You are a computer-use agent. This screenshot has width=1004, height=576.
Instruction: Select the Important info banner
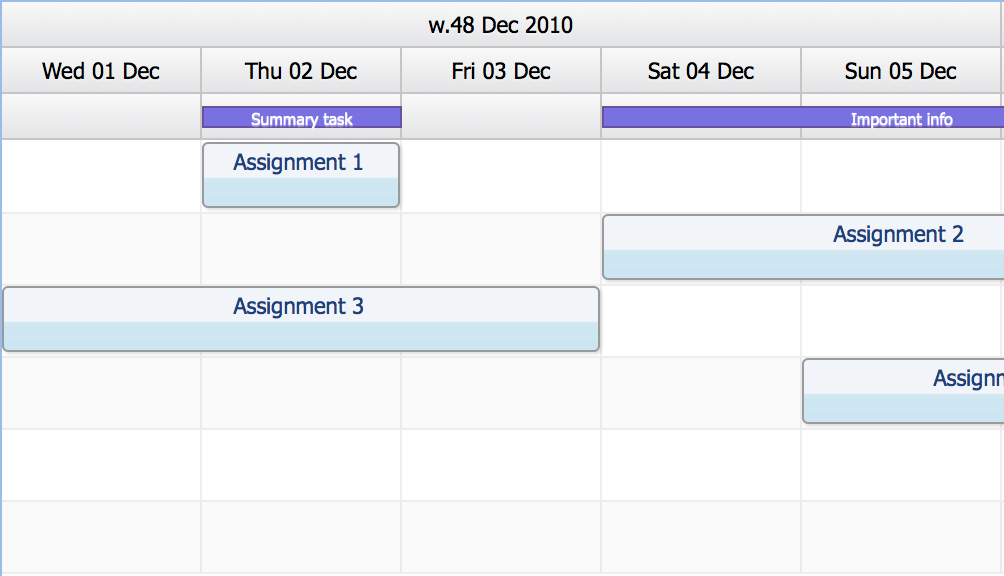click(800, 118)
